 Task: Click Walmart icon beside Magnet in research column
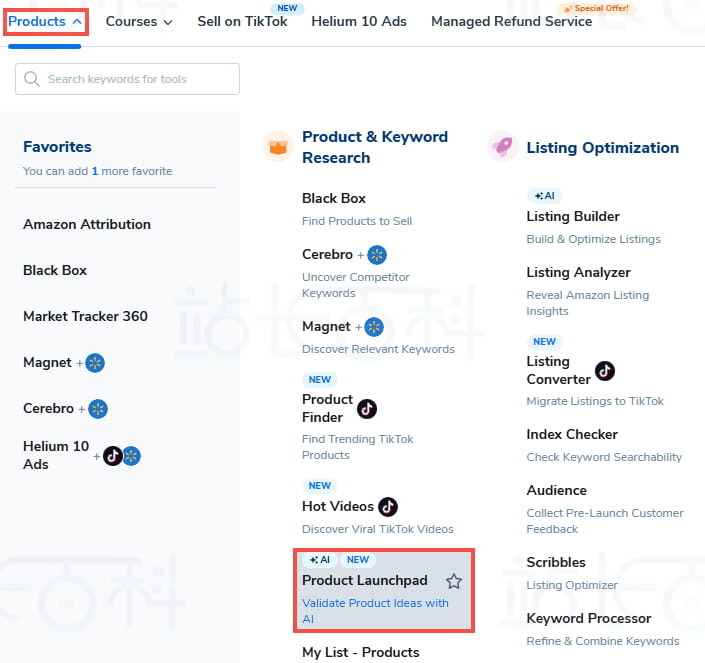[374, 327]
